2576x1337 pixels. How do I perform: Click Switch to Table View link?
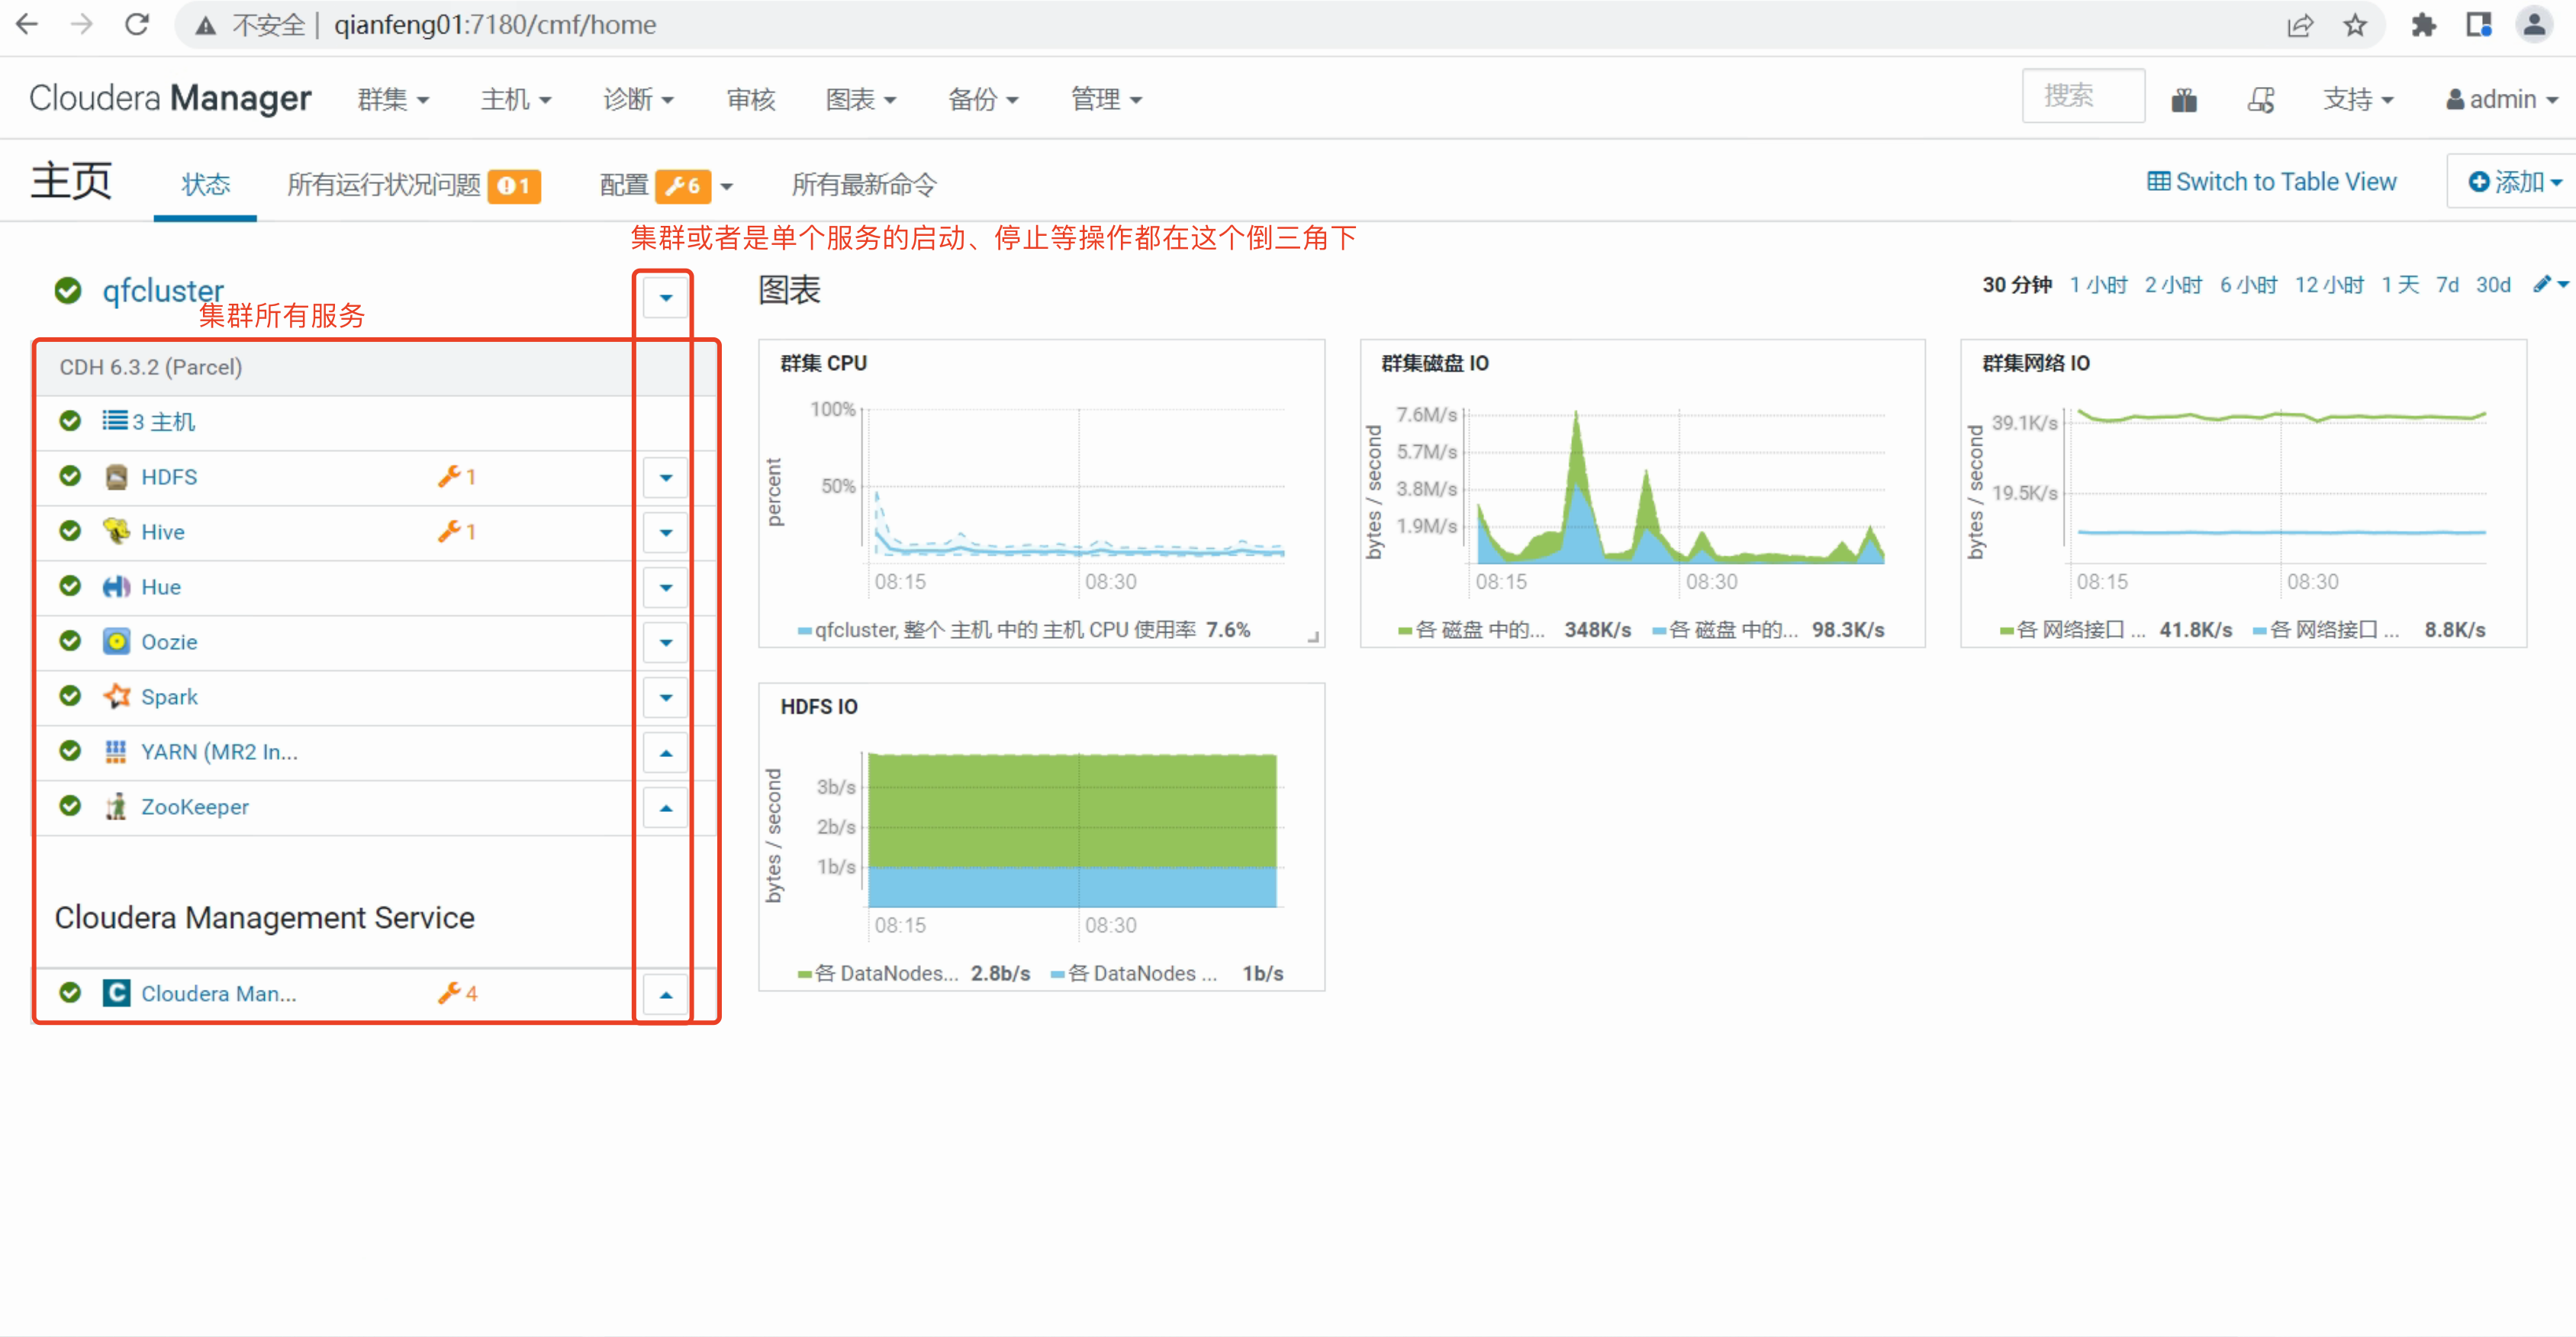[2271, 182]
